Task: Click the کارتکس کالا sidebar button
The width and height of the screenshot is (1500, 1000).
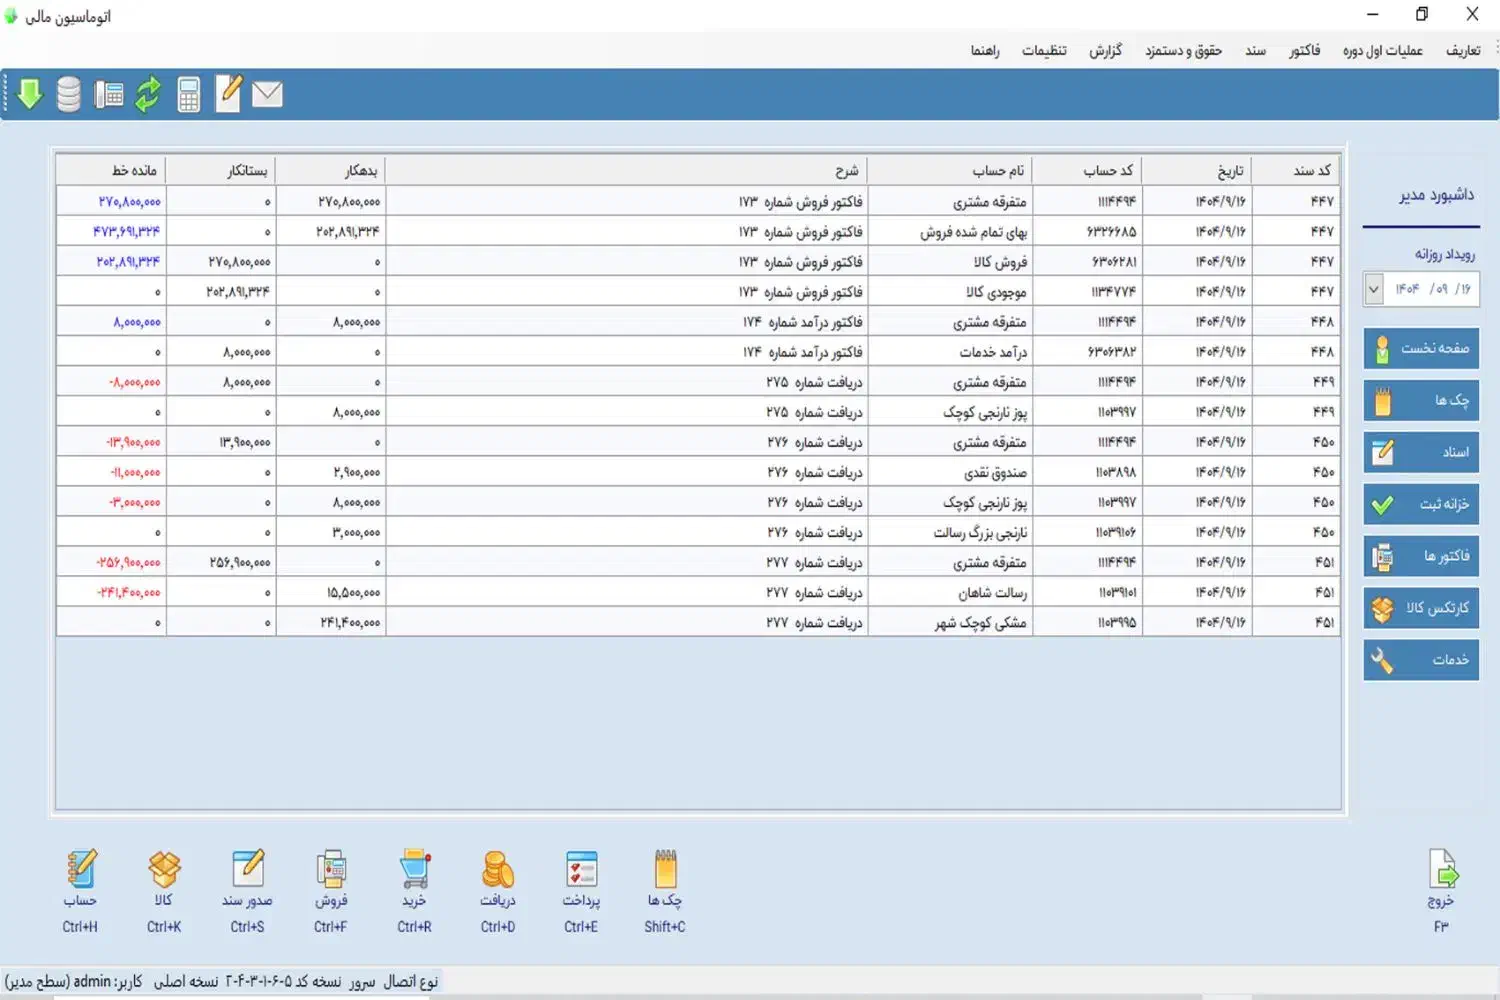Action: pyautogui.click(x=1421, y=608)
